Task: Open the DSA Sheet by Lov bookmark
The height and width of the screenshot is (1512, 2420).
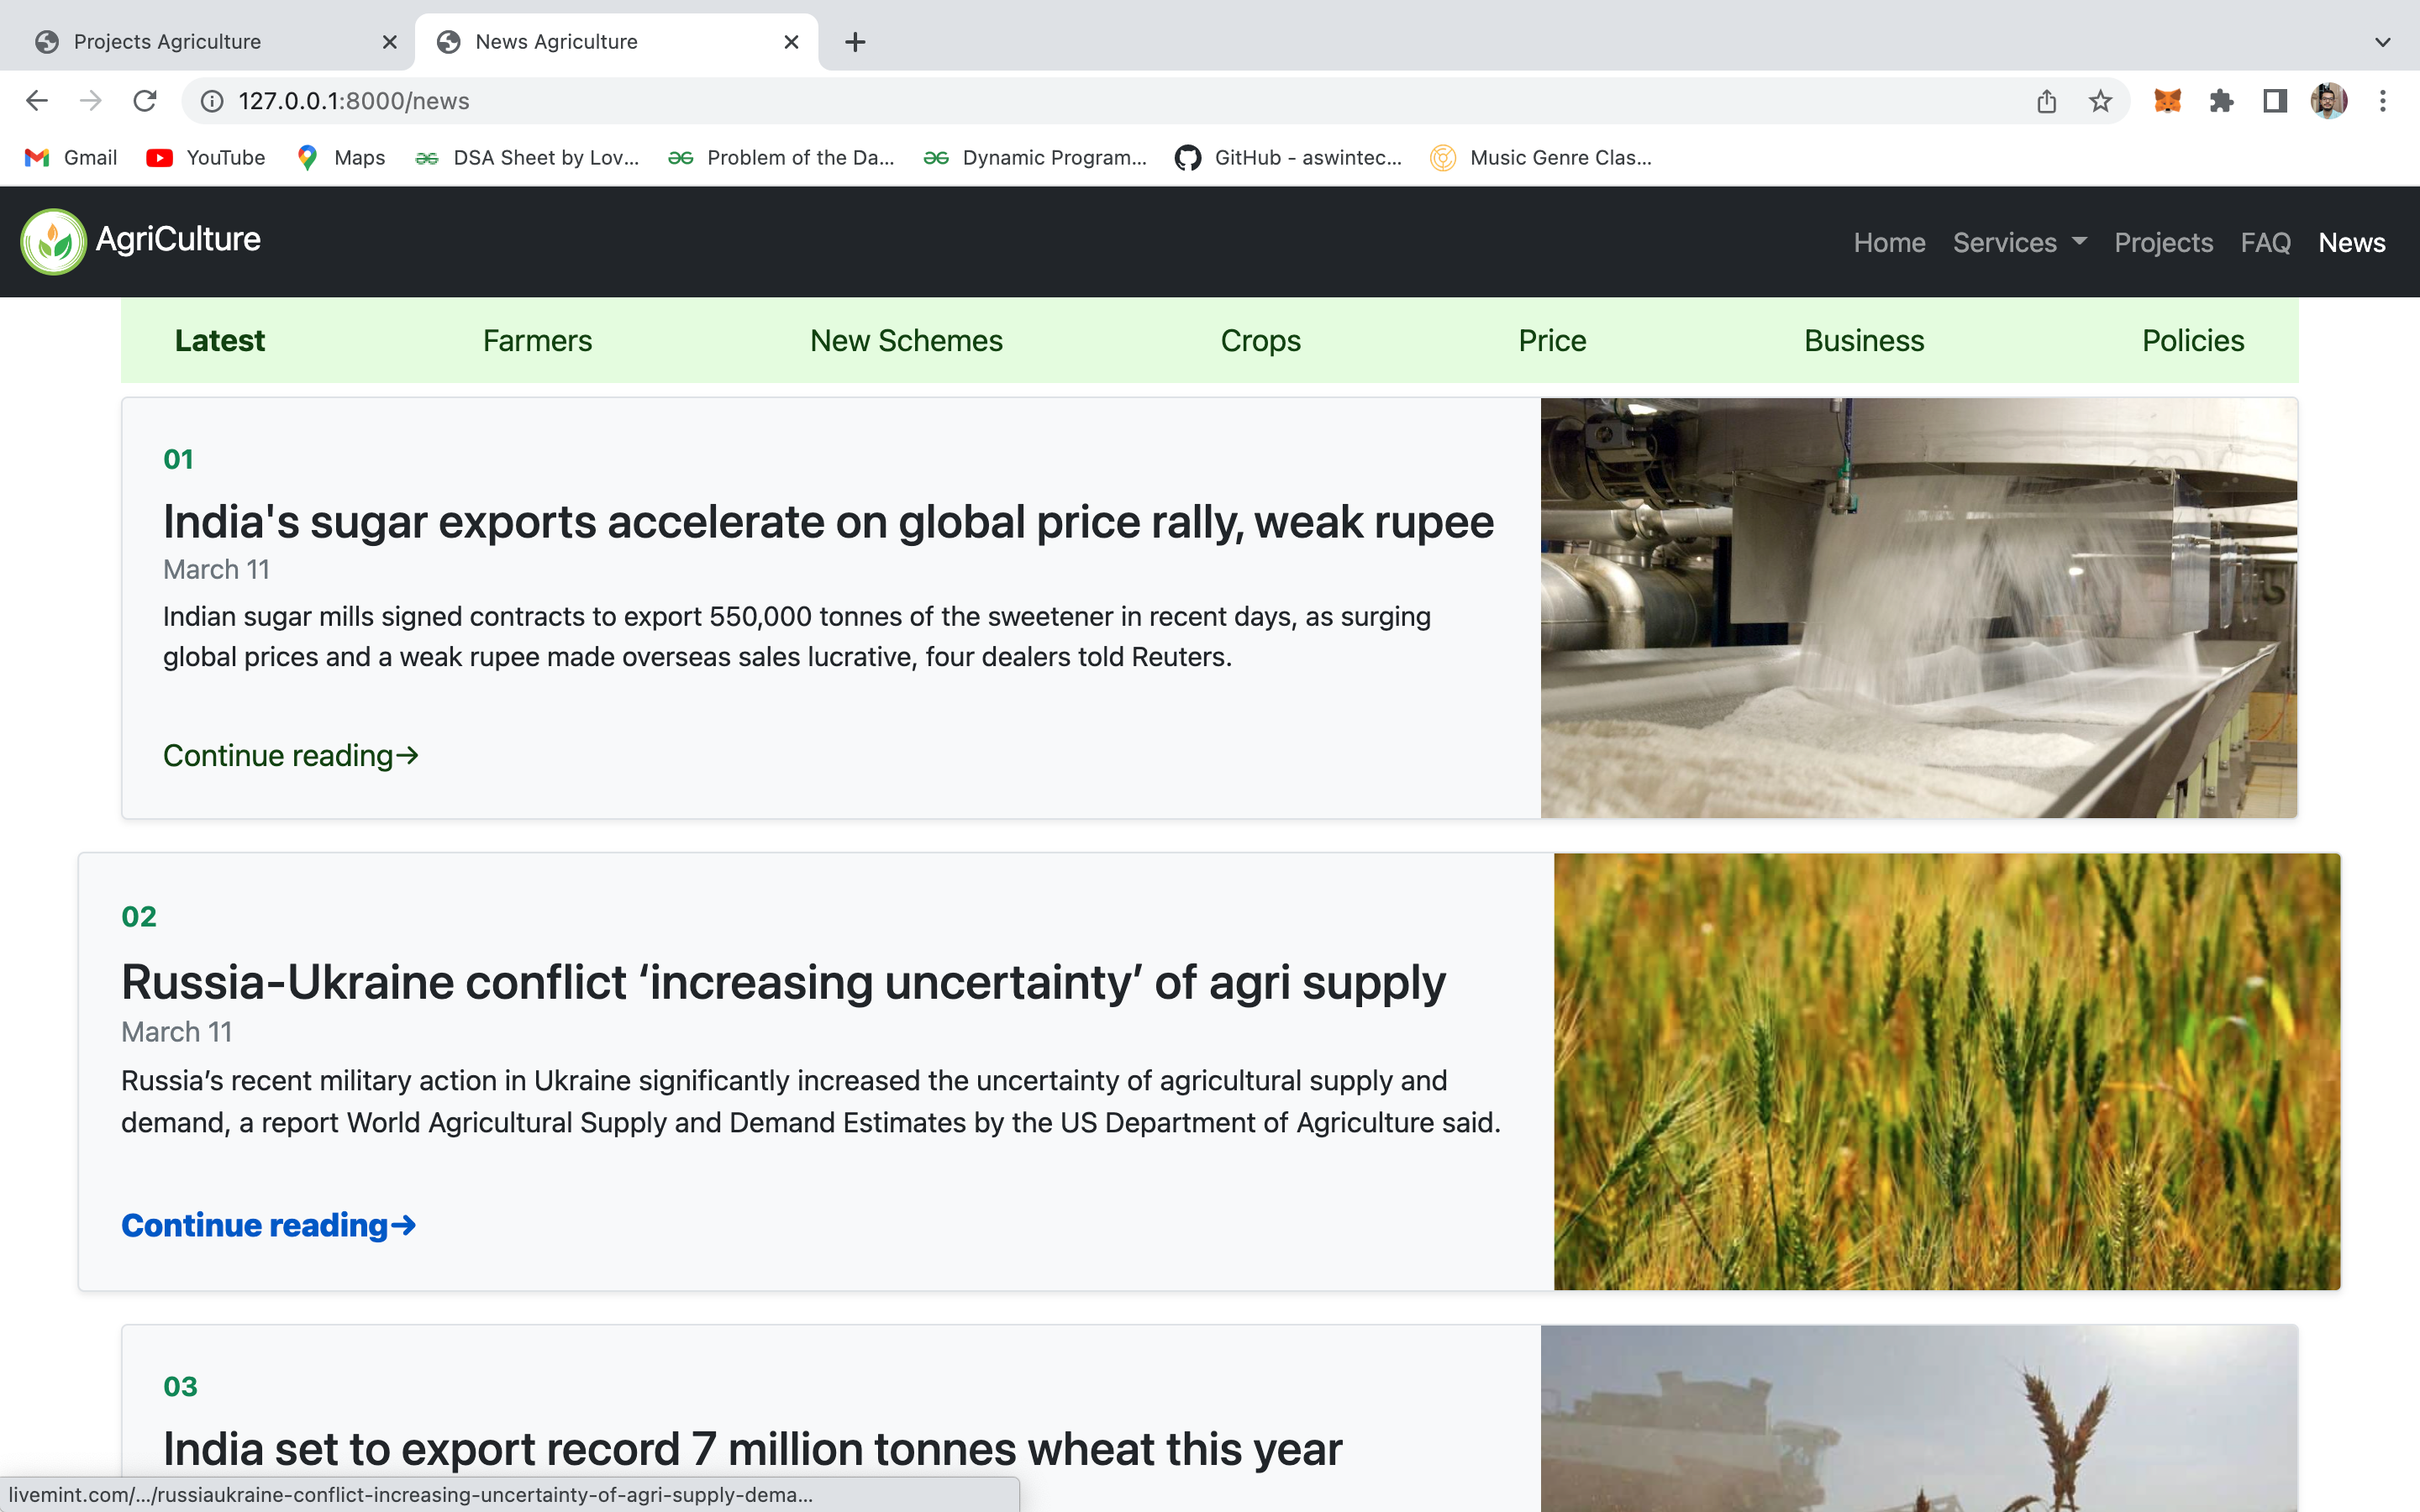Action: point(527,158)
